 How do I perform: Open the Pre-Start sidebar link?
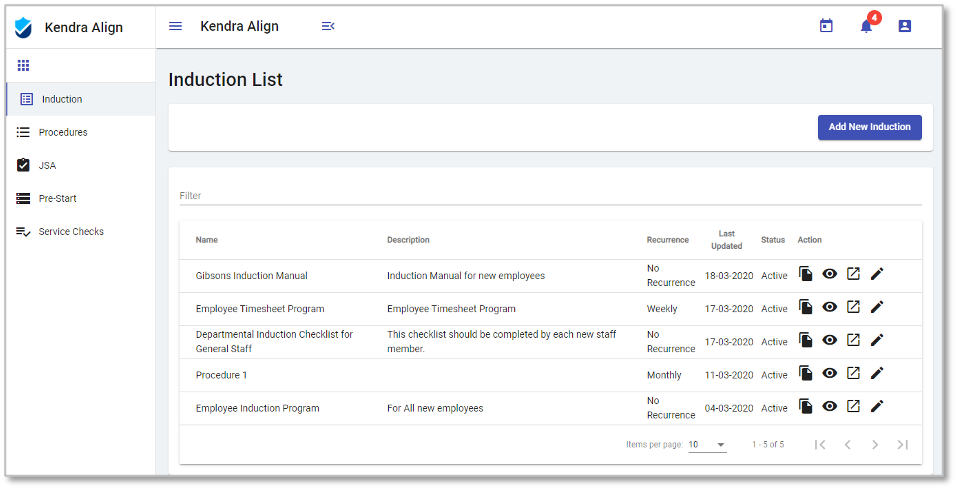click(x=57, y=198)
